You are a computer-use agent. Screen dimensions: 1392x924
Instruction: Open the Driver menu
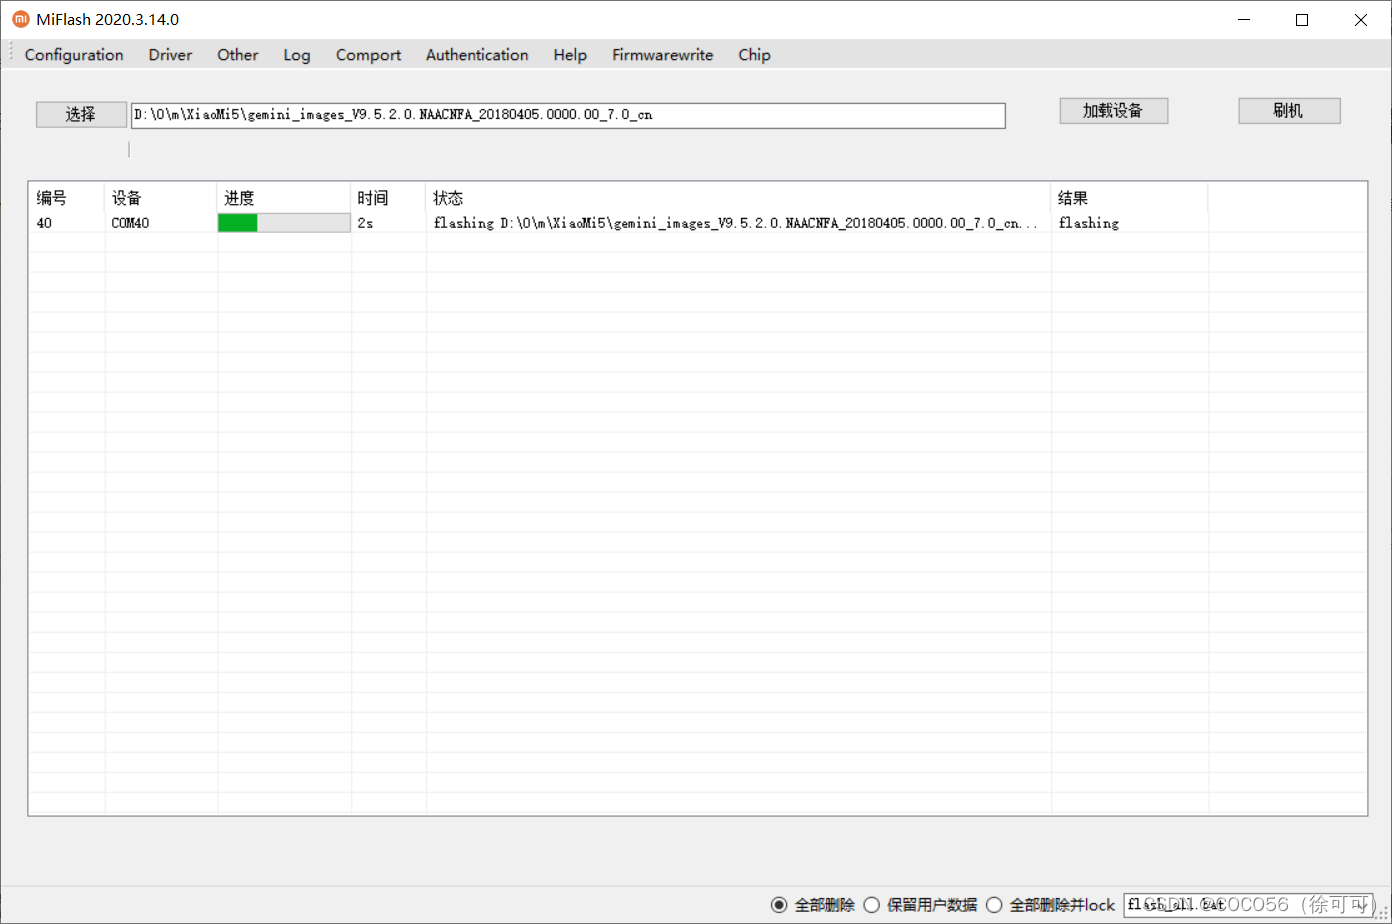170,55
